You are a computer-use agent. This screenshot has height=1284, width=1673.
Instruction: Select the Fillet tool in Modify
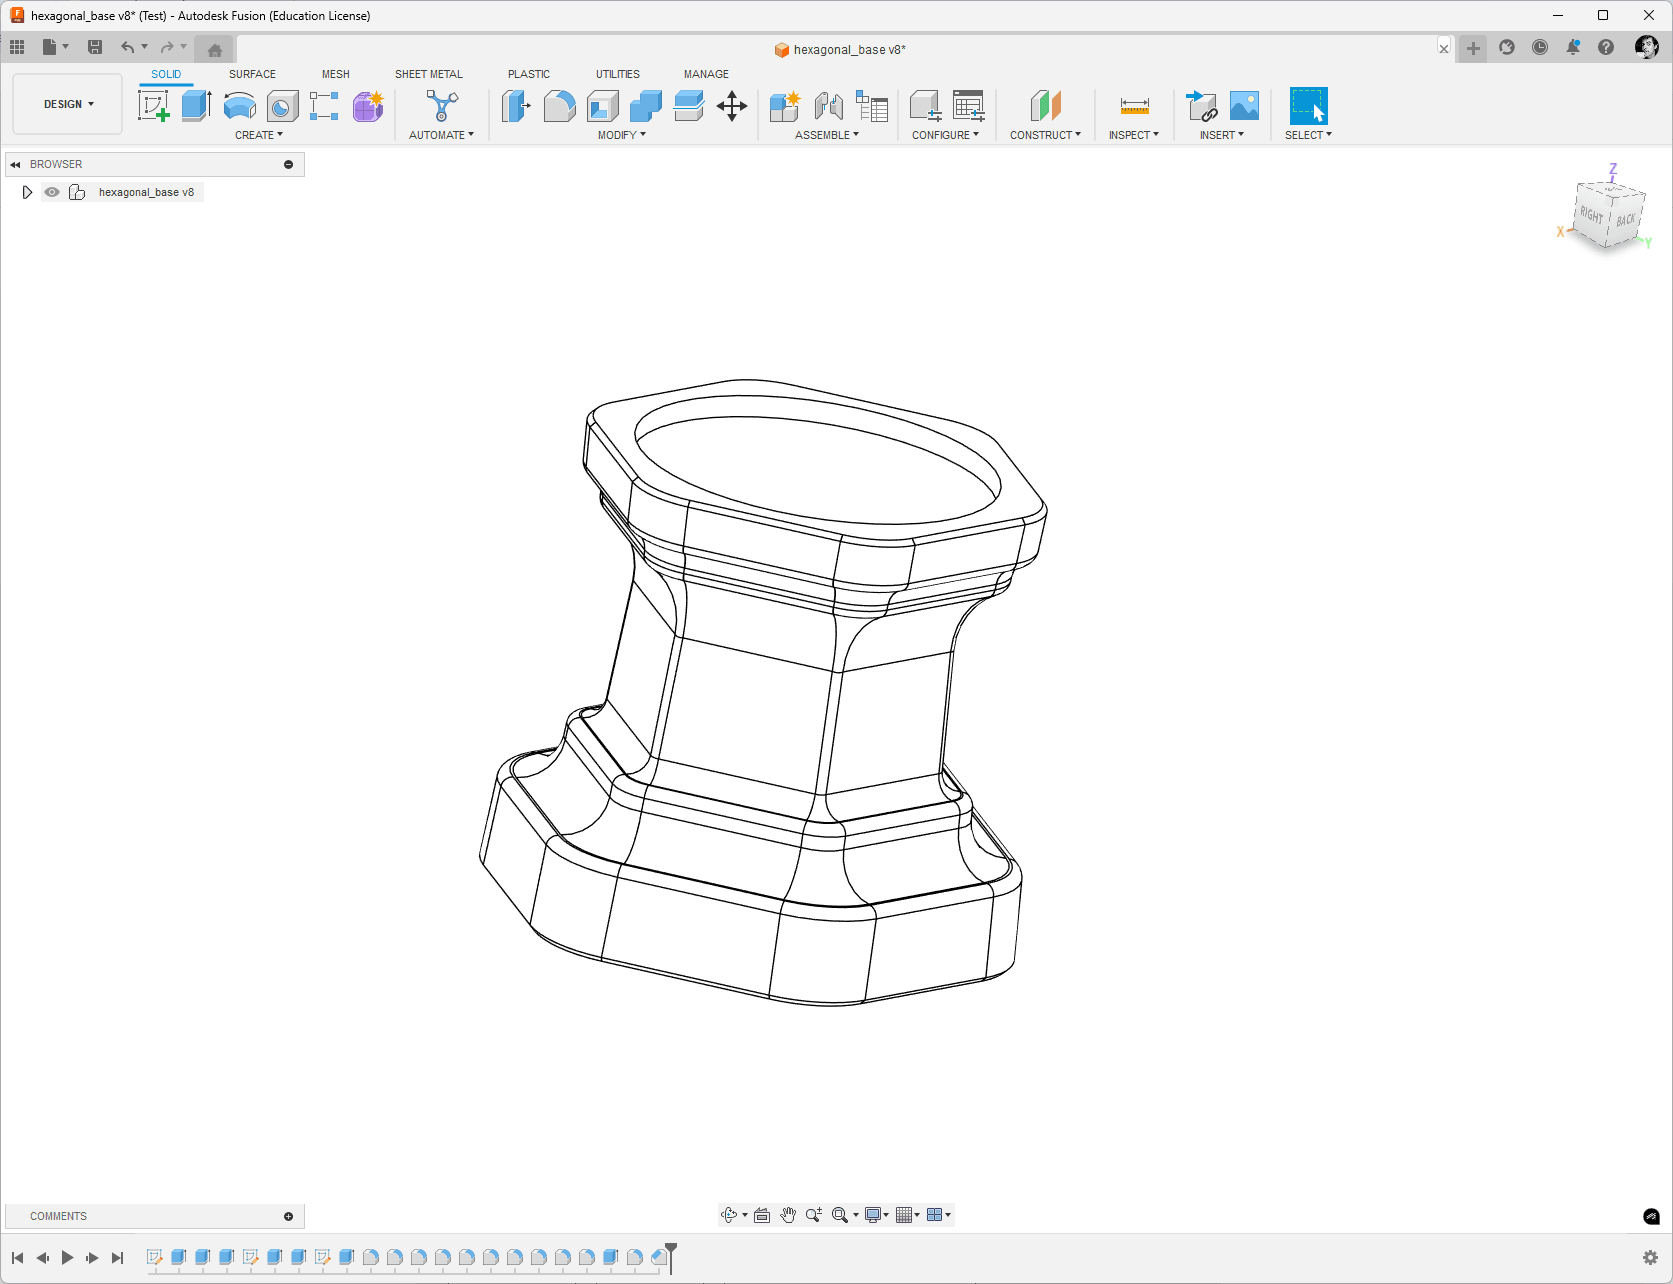(x=559, y=105)
